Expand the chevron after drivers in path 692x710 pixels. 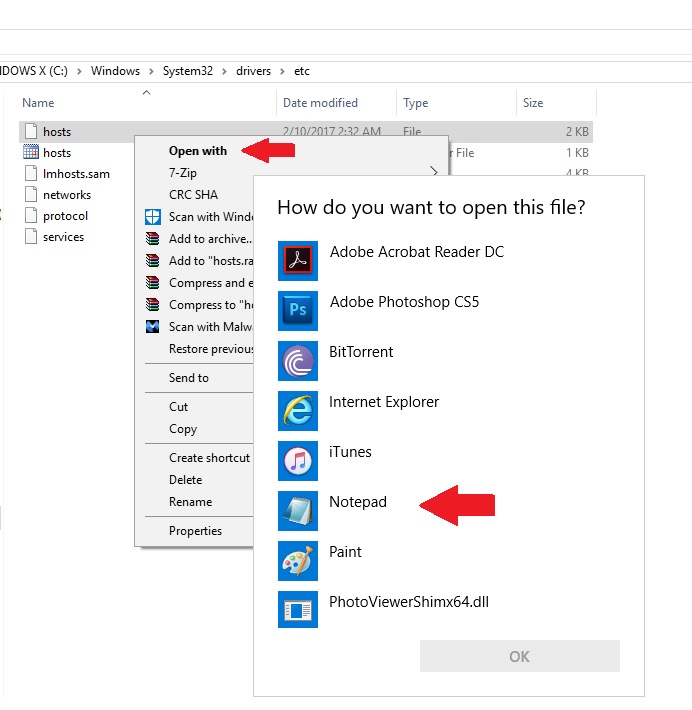click(283, 71)
